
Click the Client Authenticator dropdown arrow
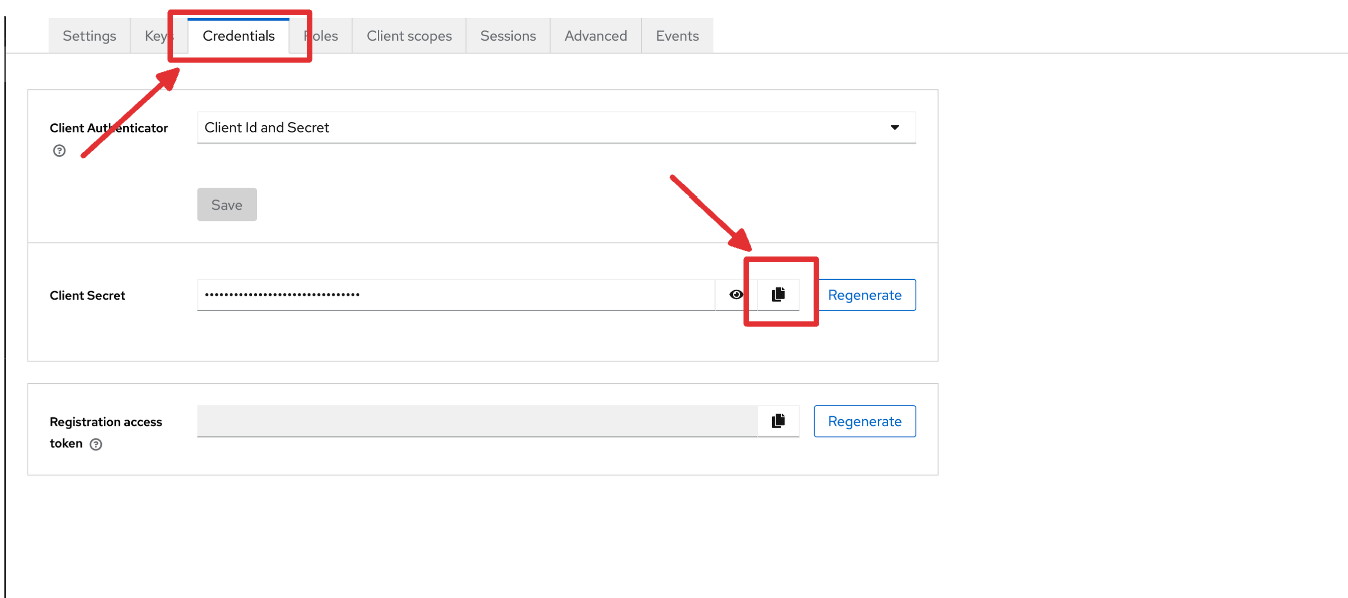[895, 128]
